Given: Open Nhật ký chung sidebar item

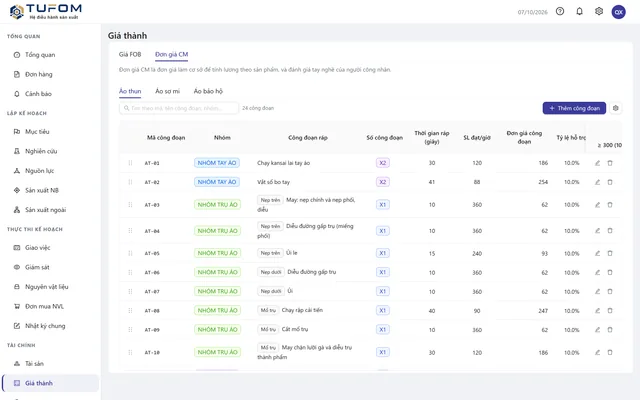Looking at the screenshot, I should (50, 326).
